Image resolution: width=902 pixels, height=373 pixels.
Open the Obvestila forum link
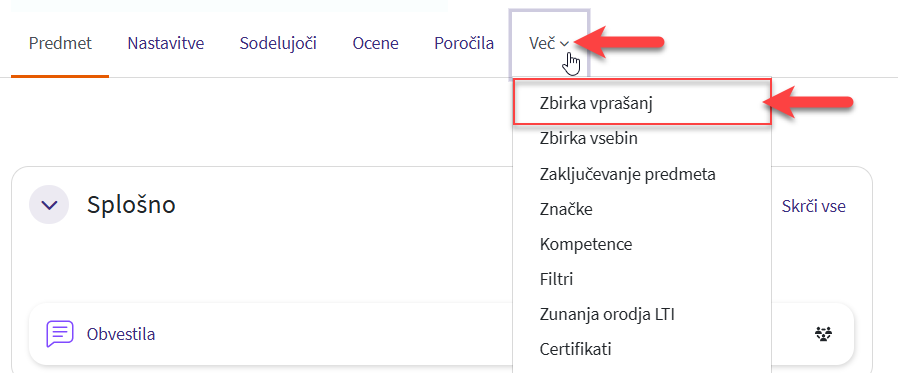point(121,334)
